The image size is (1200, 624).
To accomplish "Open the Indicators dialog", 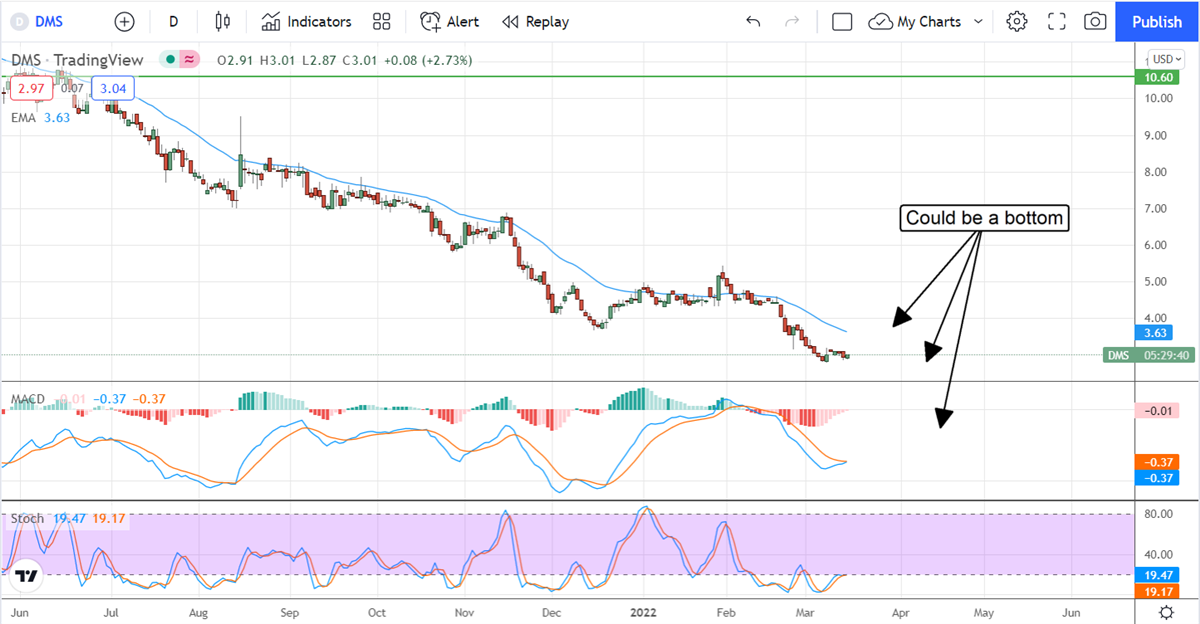I will click(307, 21).
